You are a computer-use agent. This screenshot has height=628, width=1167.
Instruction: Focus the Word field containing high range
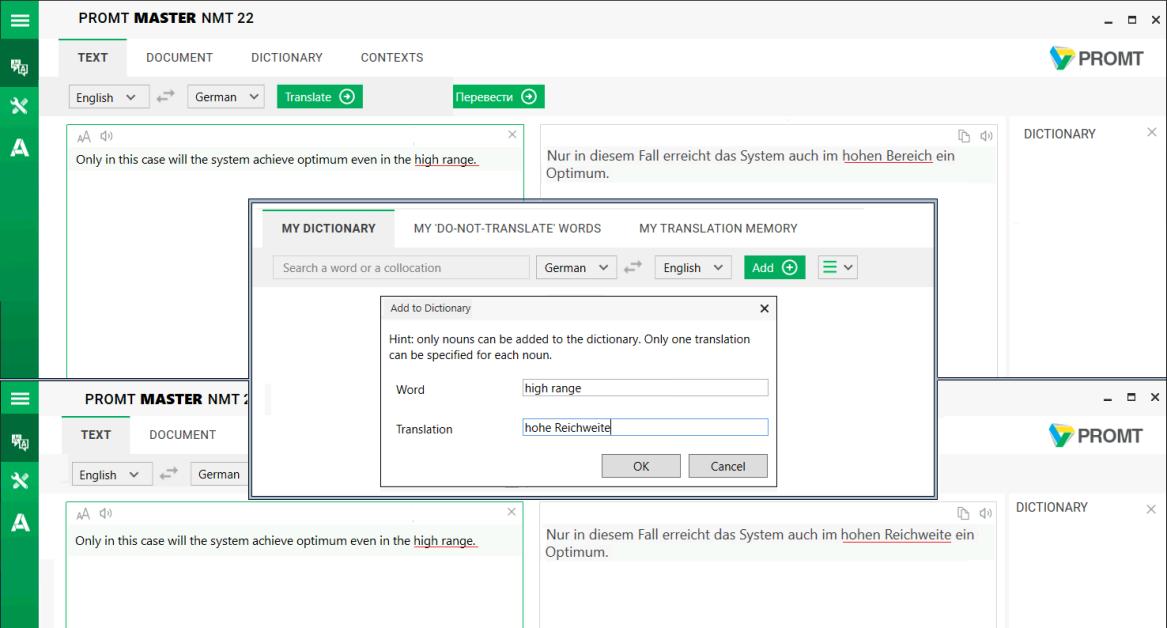pos(645,388)
